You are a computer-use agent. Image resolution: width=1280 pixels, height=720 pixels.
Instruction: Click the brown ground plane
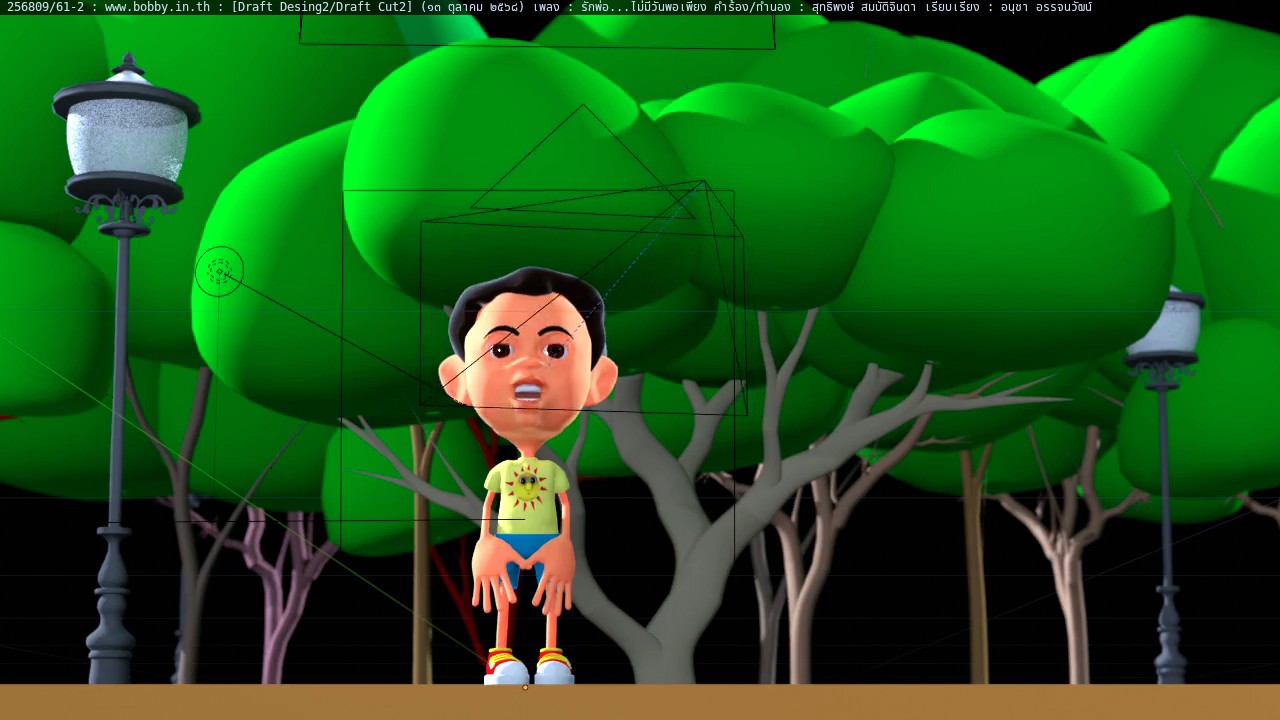(900, 702)
